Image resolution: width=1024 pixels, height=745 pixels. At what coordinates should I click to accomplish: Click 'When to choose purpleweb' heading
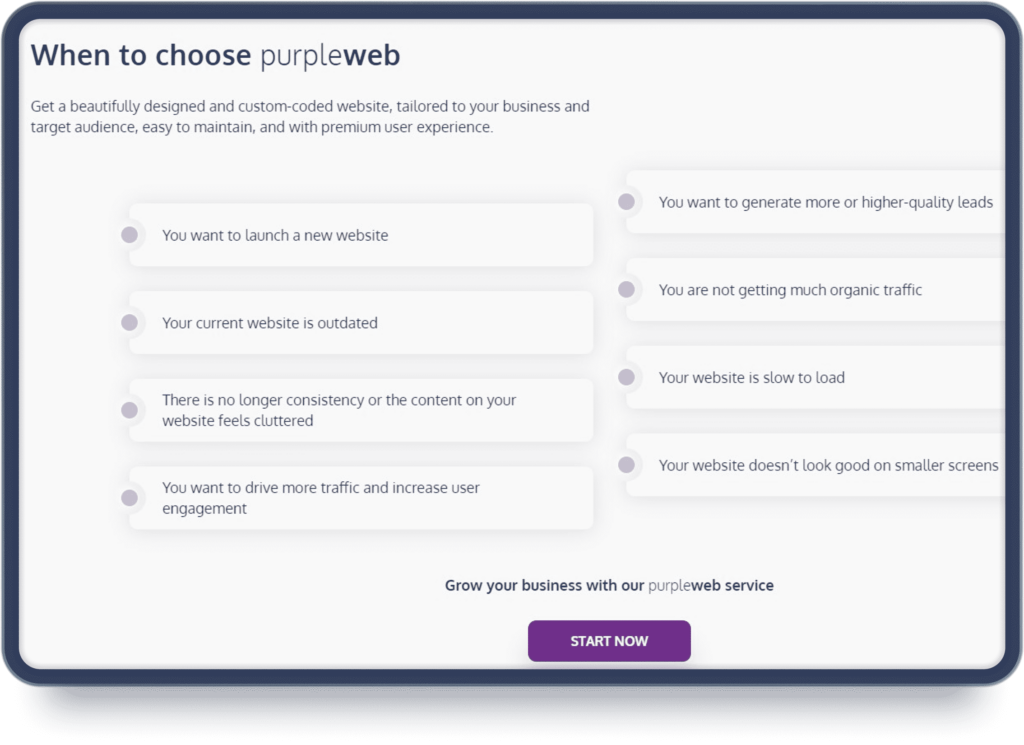216,55
